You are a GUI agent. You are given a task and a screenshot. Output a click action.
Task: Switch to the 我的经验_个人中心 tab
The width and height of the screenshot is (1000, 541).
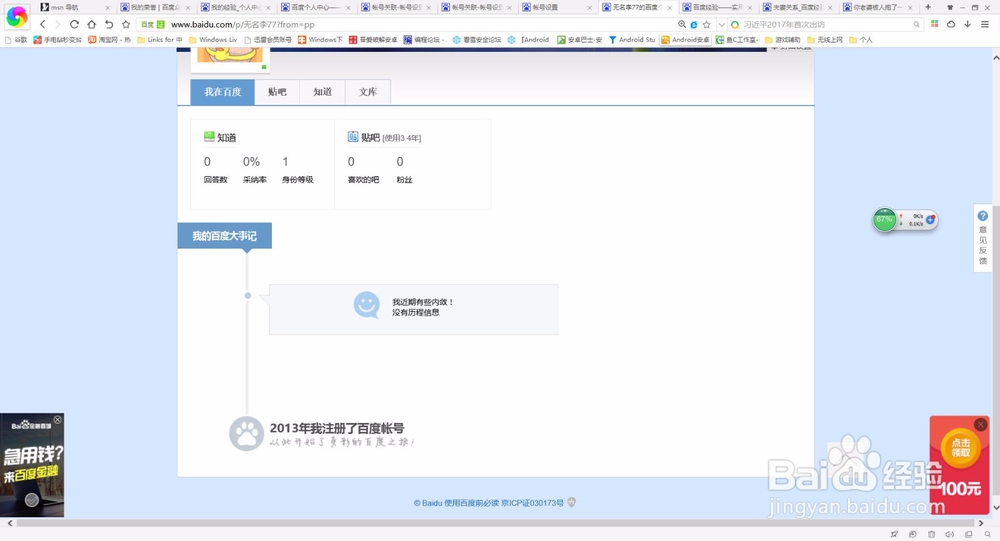[x=235, y=8]
